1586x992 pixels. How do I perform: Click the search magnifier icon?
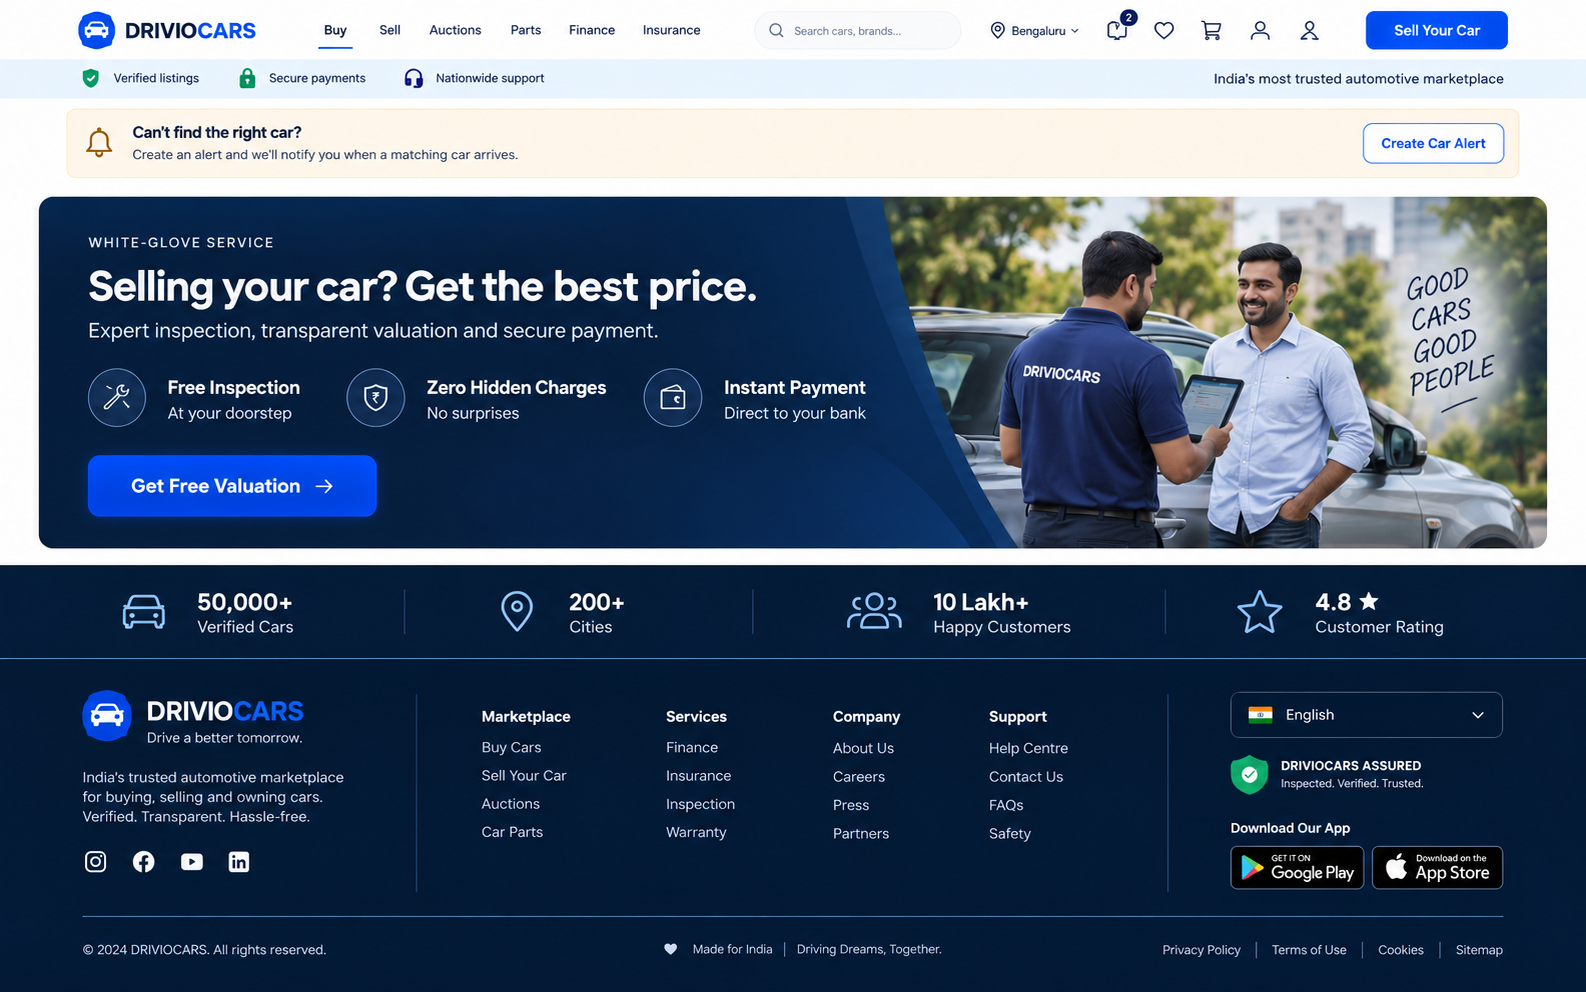tap(776, 31)
